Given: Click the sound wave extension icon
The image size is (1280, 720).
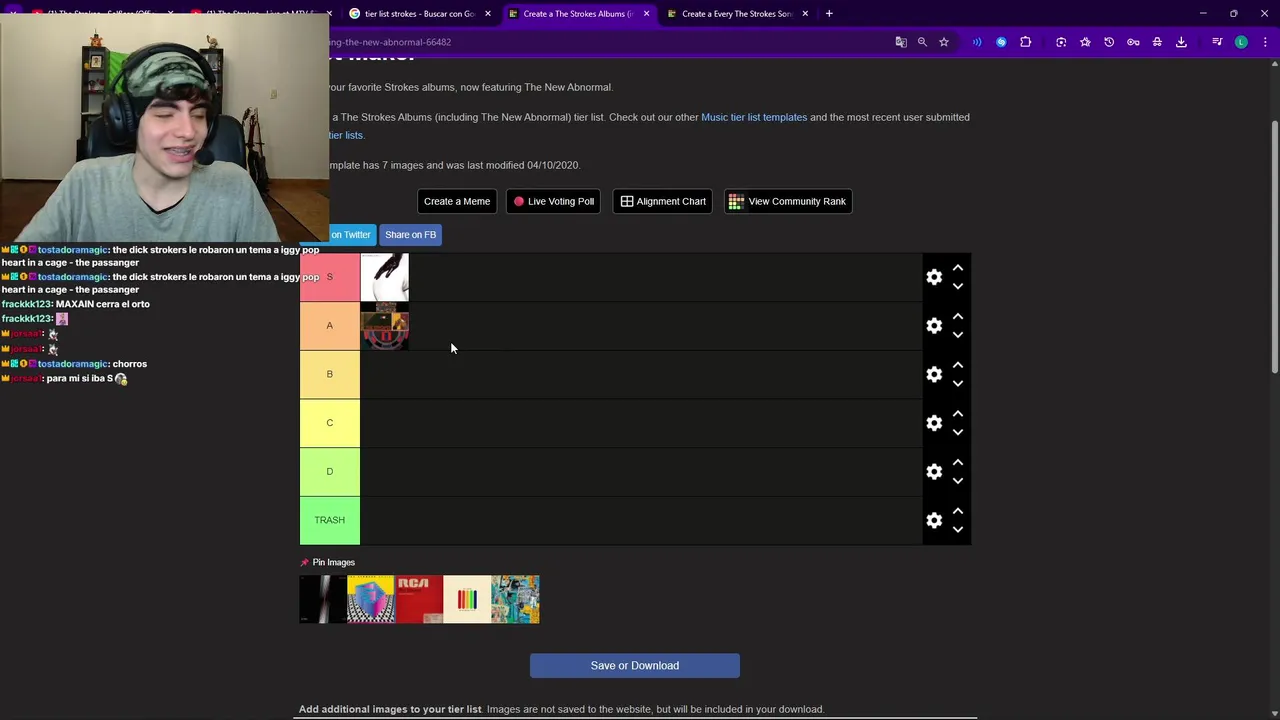Looking at the screenshot, I should (x=977, y=42).
